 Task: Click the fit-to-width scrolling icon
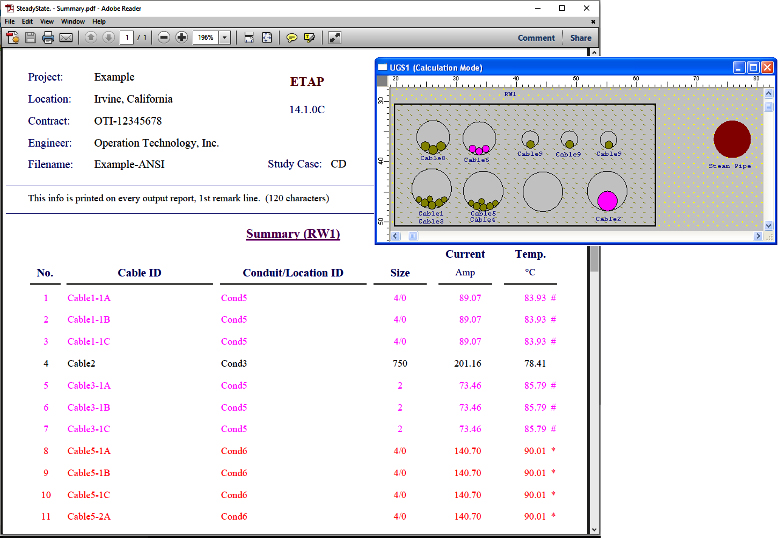(249, 38)
